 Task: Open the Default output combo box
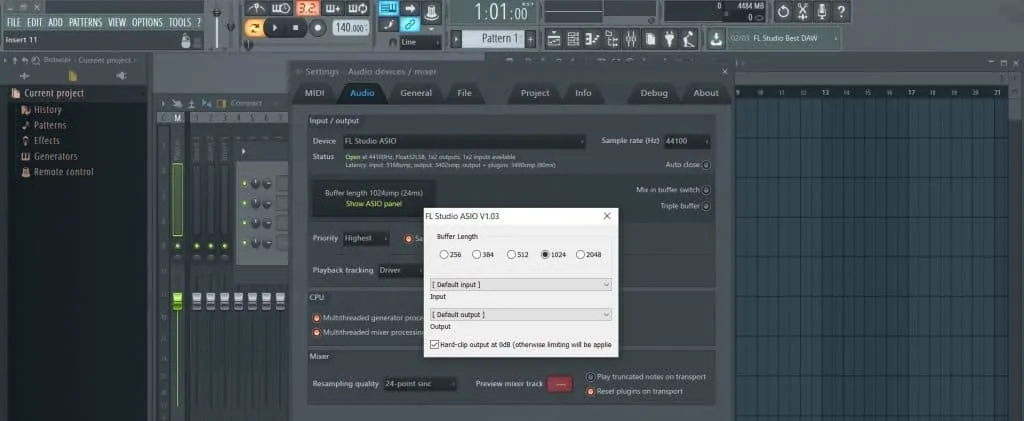coord(521,315)
